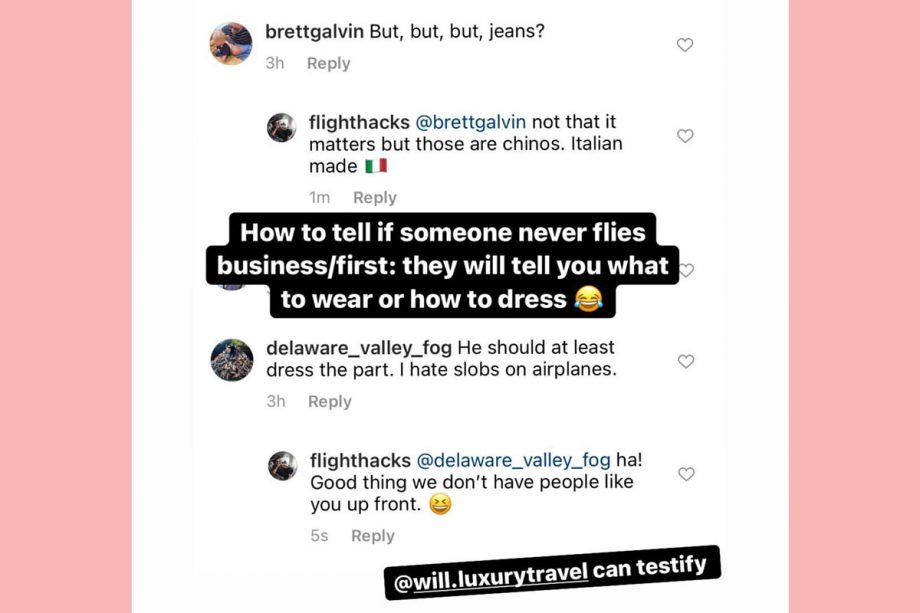Open flighthacks username on chinos reply

click(x=360, y=122)
